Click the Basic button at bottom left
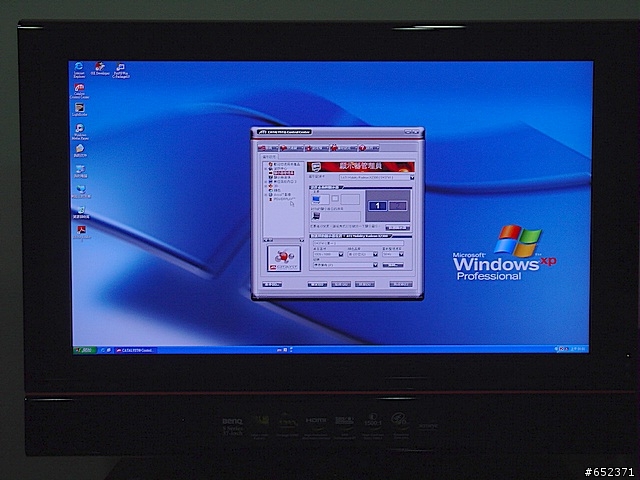 (272, 284)
